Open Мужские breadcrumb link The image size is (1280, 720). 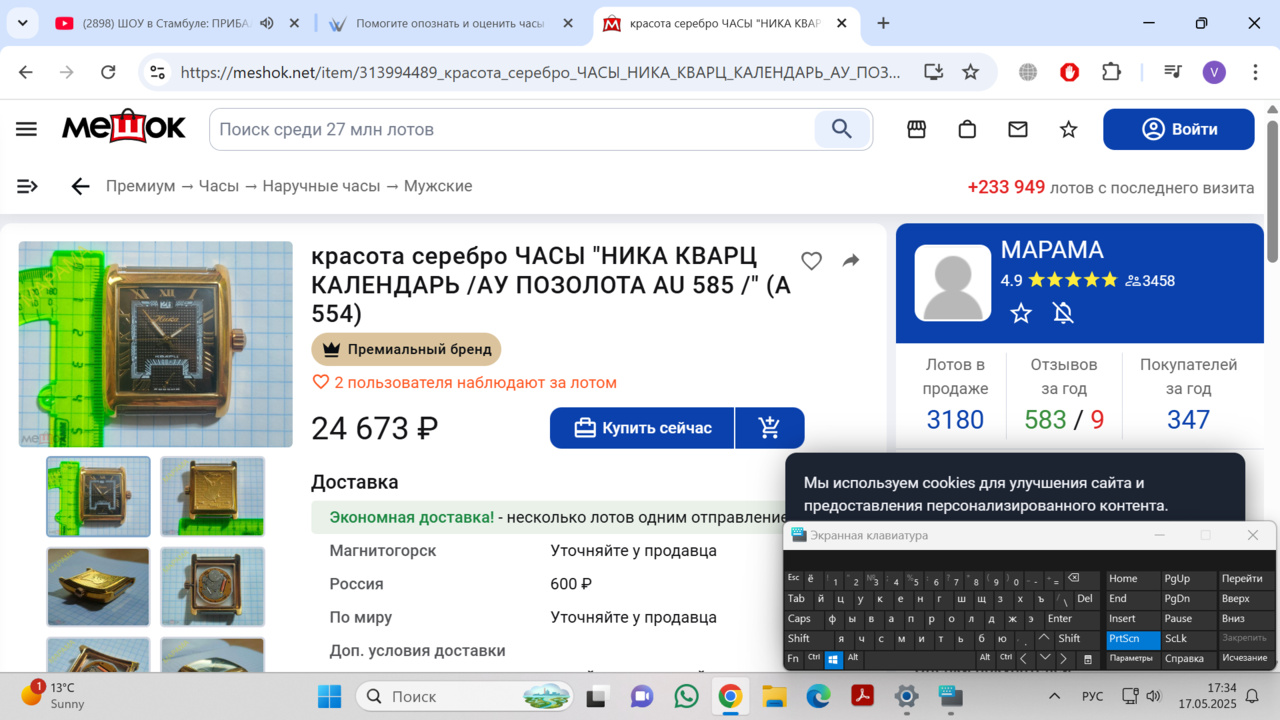pyautogui.click(x=438, y=186)
